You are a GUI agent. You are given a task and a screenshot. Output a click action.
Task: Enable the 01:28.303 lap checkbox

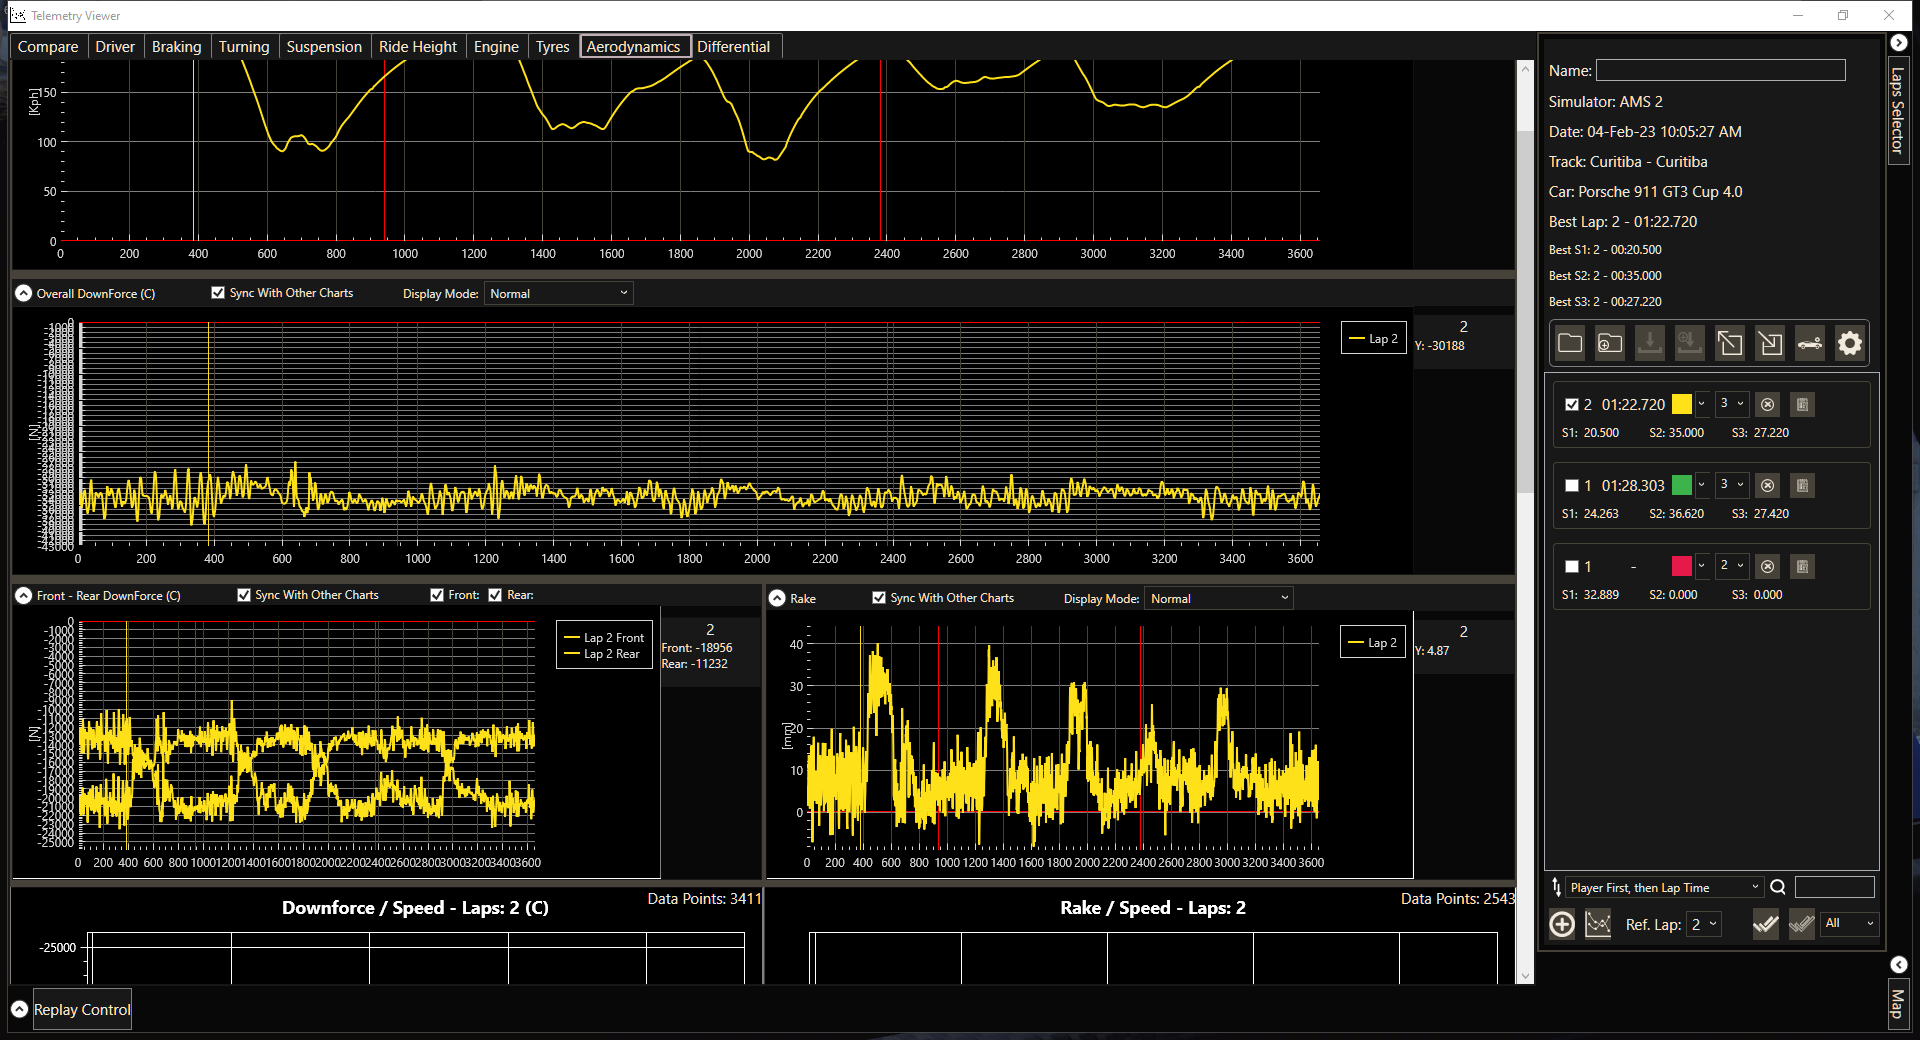[1572, 486]
